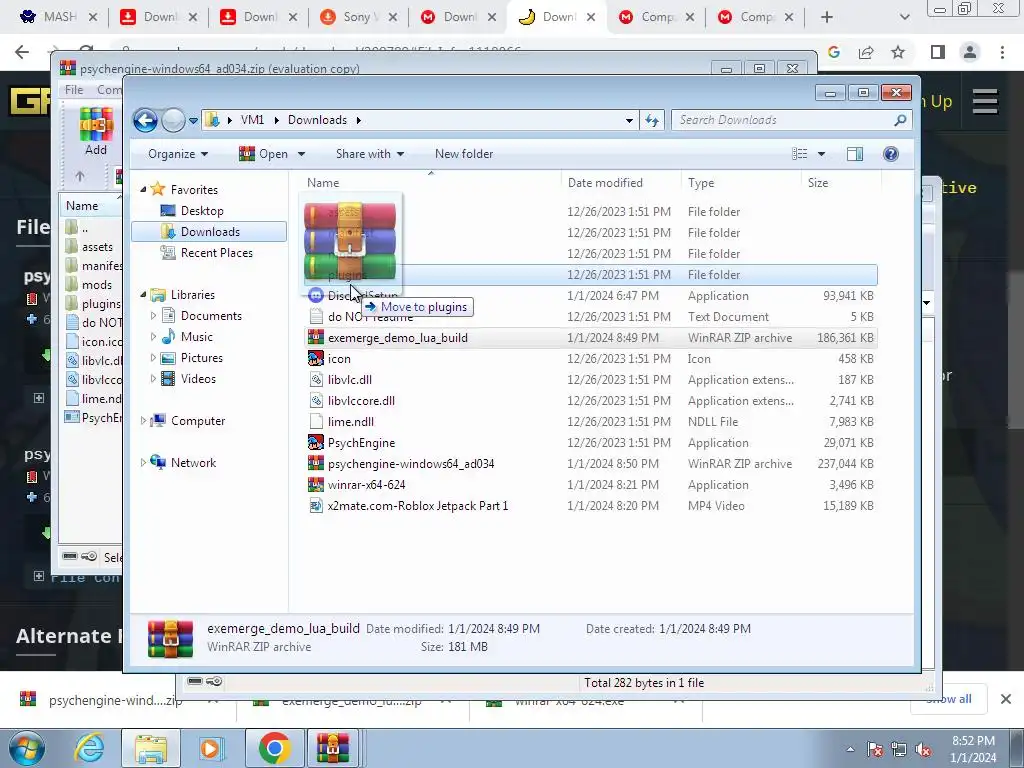Open the Windows Start button

point(27,749)
